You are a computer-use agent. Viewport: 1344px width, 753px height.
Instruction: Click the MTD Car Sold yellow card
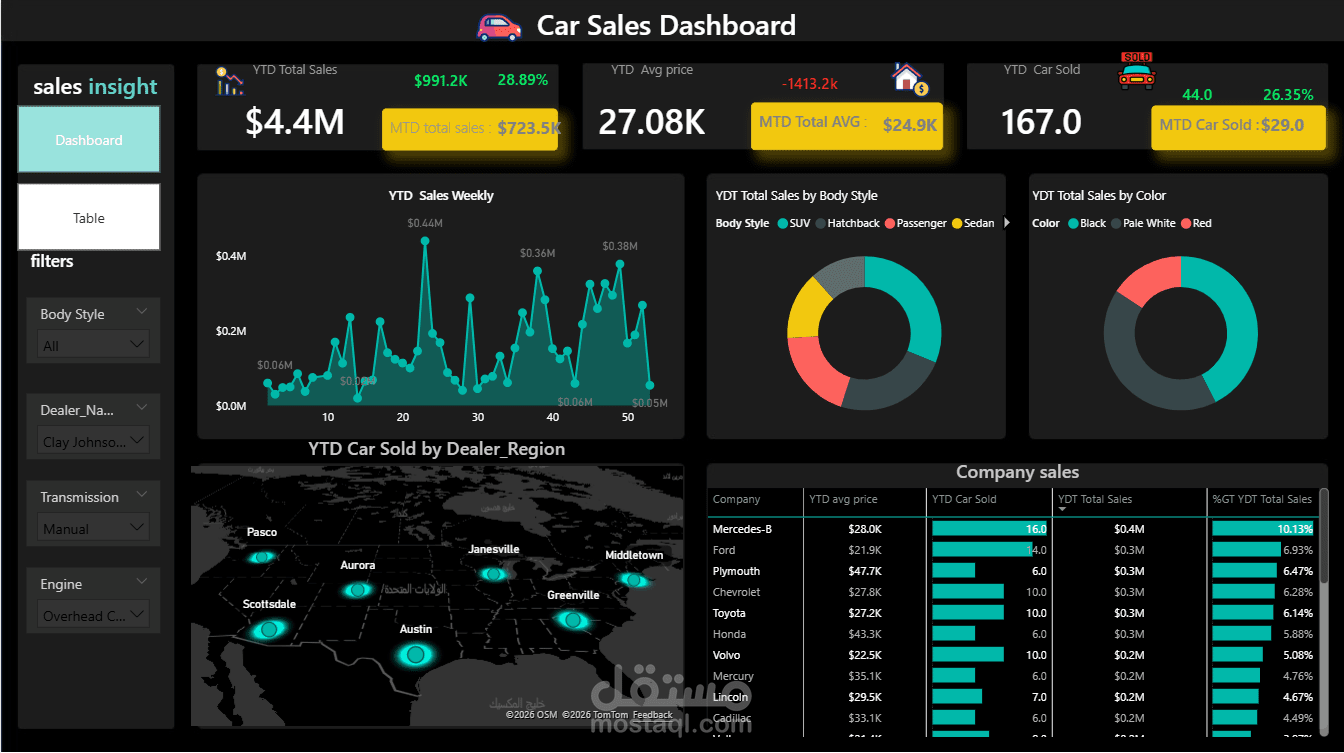coord(1239,127)
